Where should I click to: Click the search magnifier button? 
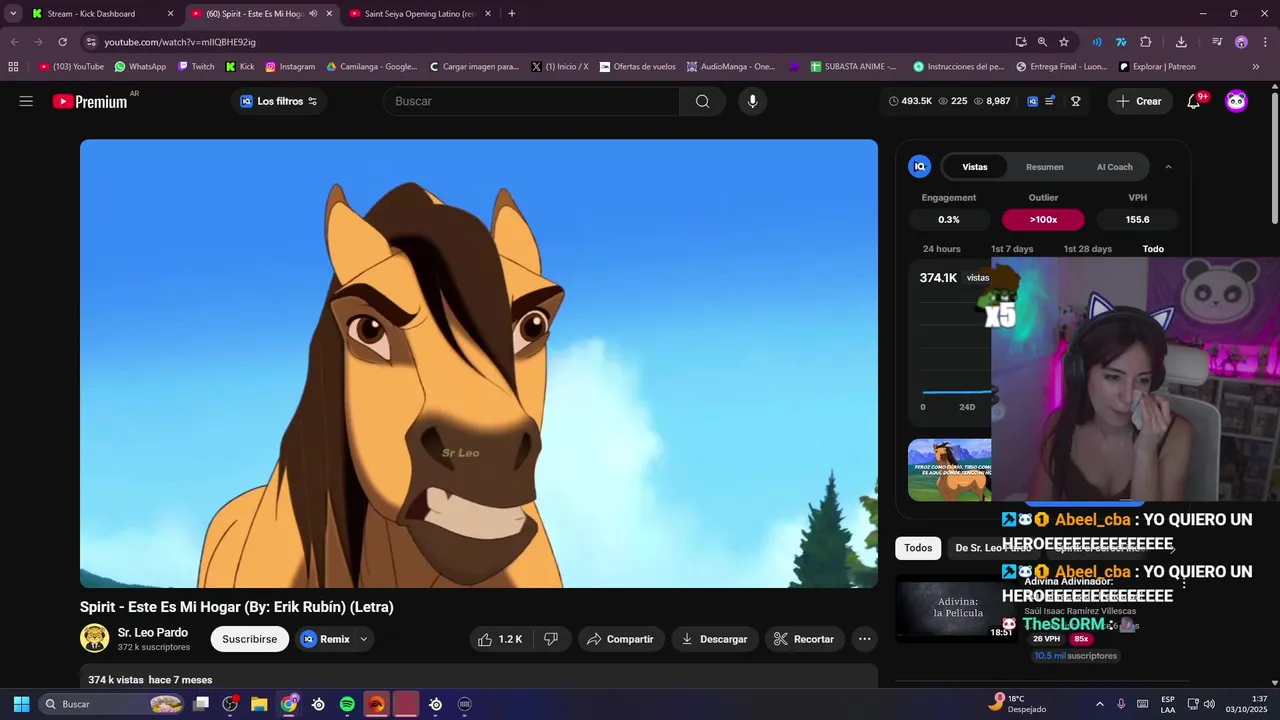pyautogui.click(x=702, y=101)
